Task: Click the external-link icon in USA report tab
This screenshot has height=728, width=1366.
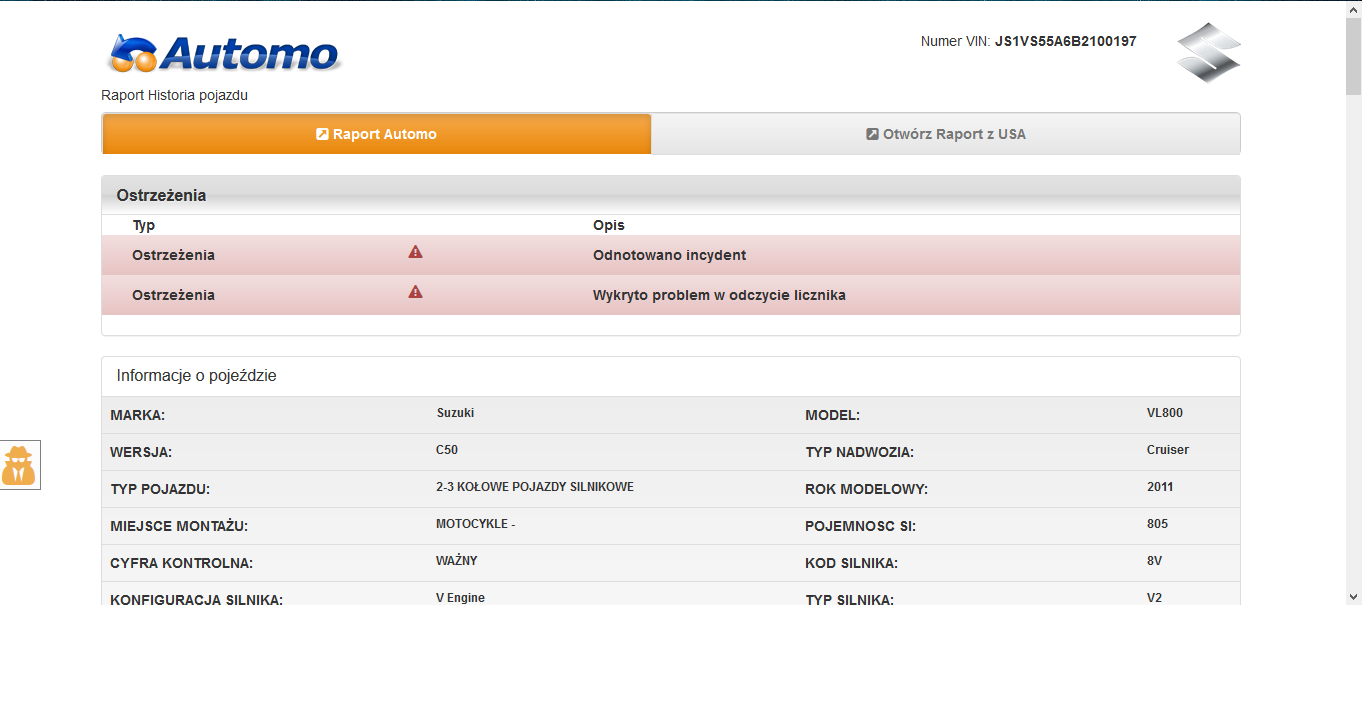Action: [x=872, y=134]
